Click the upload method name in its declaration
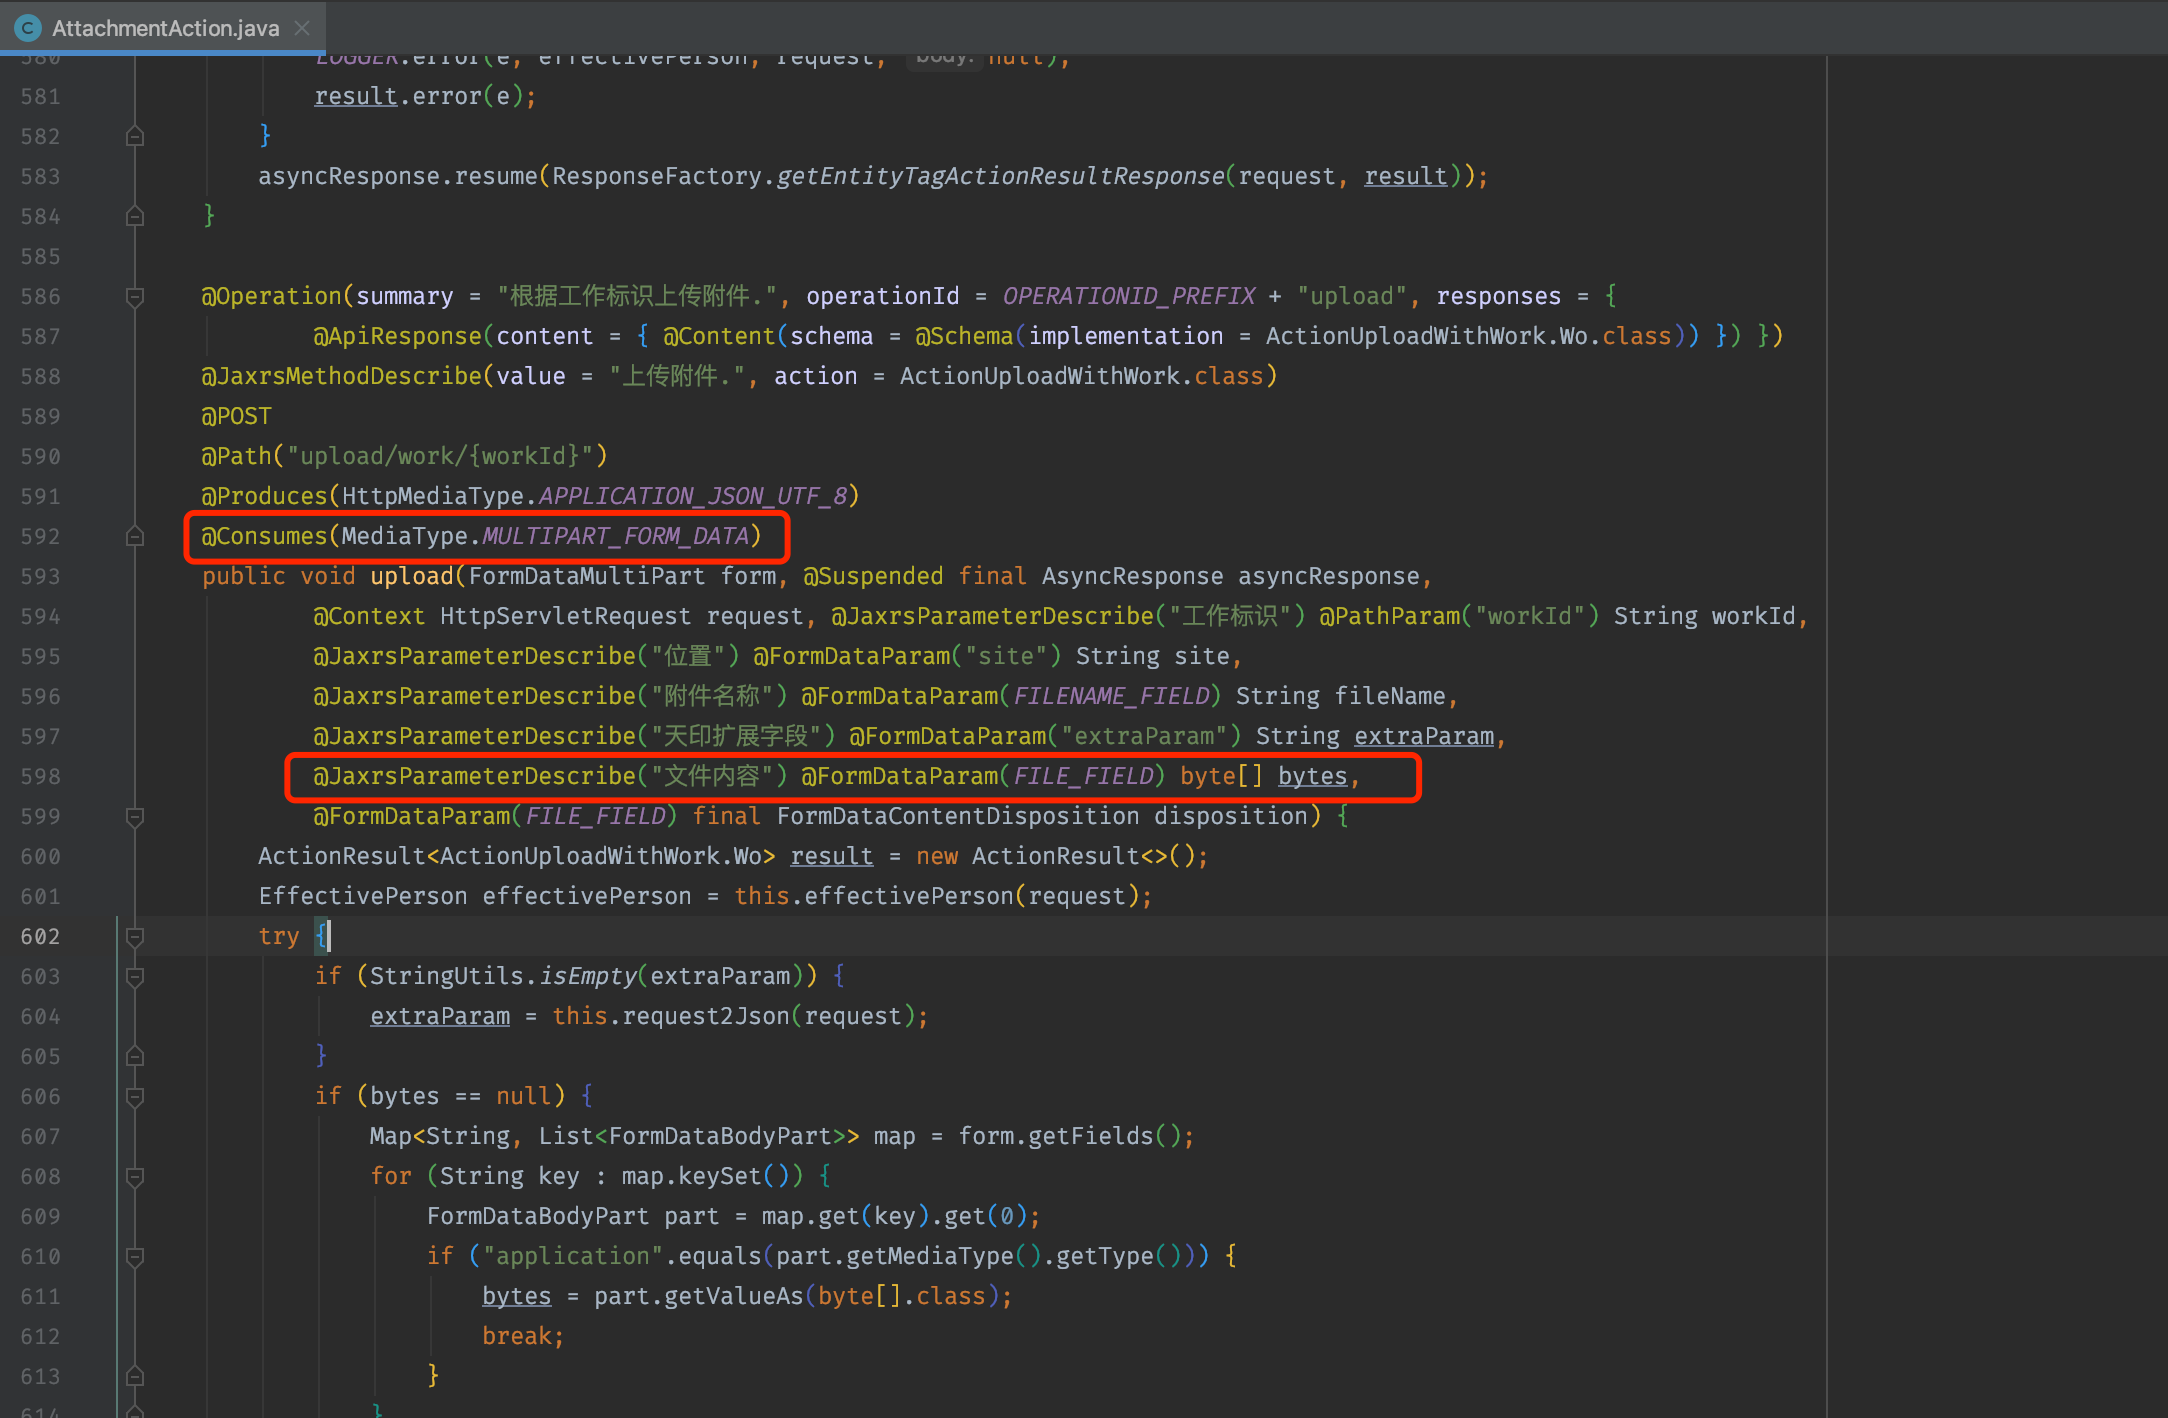The image size is (2168, 1418). pyautogui.click(x=411, y=576)
